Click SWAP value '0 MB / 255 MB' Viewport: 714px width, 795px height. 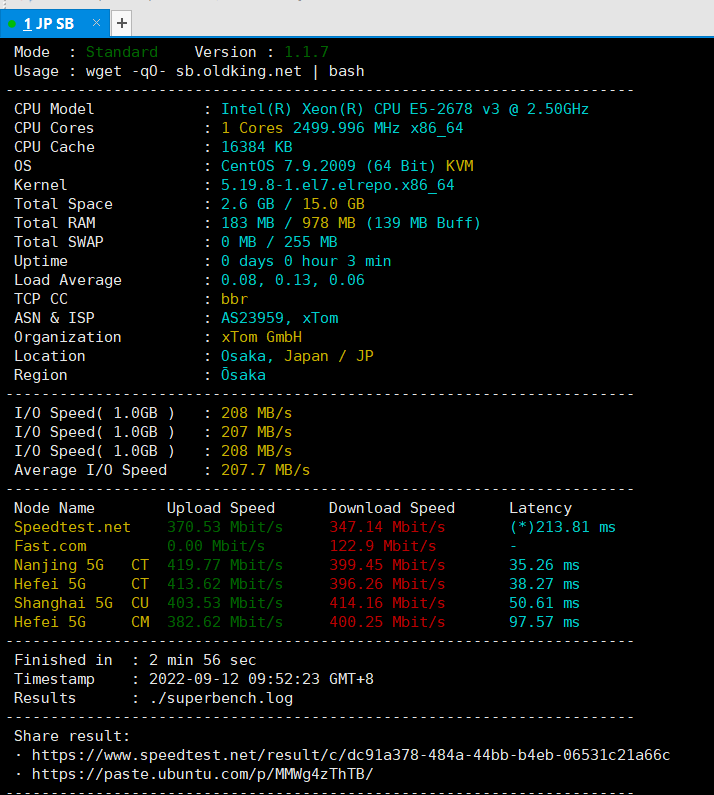[279, 242]
